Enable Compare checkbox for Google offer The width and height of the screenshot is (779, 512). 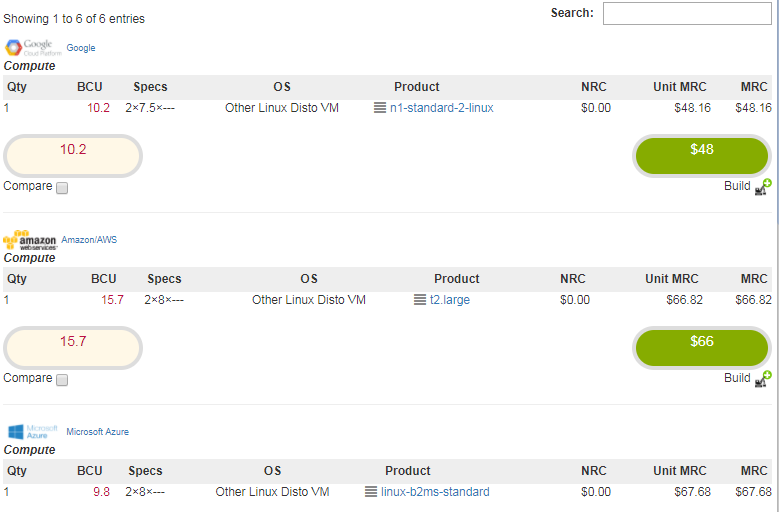click(x=62, y=188)
